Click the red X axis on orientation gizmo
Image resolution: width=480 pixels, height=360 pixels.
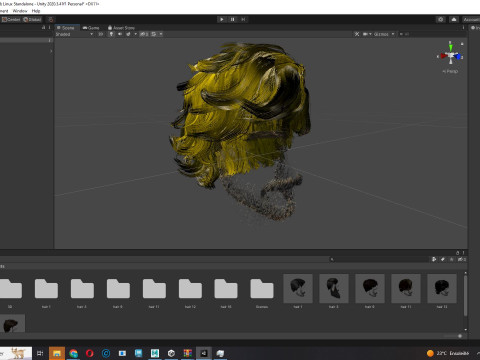click(x=443, y=56)
